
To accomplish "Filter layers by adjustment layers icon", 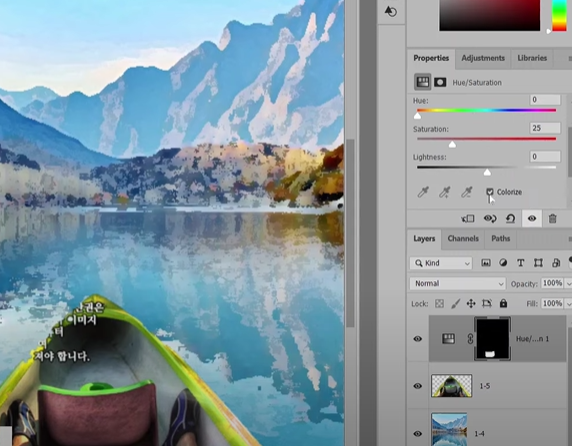I will coord(503,263).
